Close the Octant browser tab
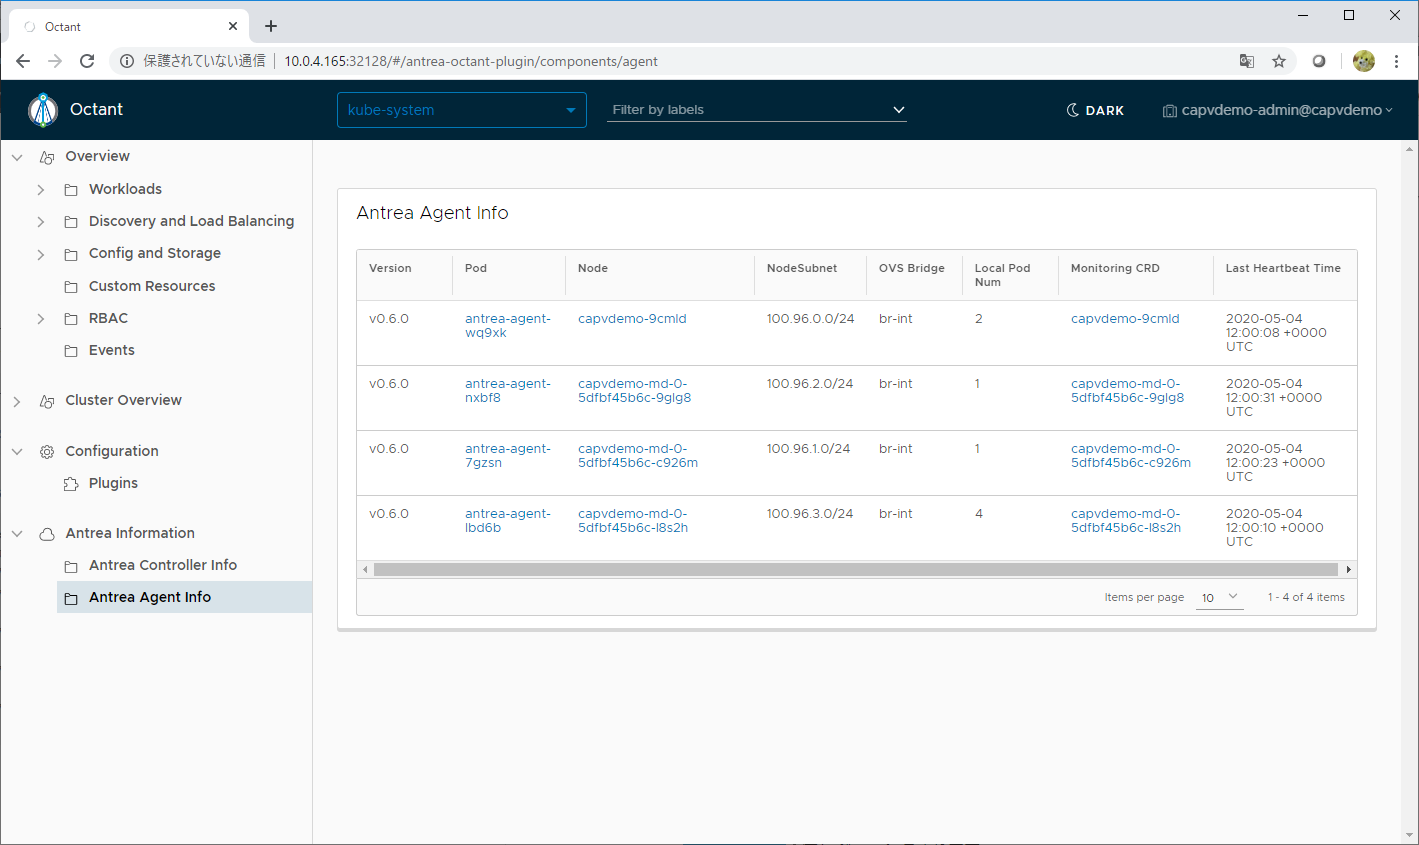1419x845 pixels. [233, 26]
